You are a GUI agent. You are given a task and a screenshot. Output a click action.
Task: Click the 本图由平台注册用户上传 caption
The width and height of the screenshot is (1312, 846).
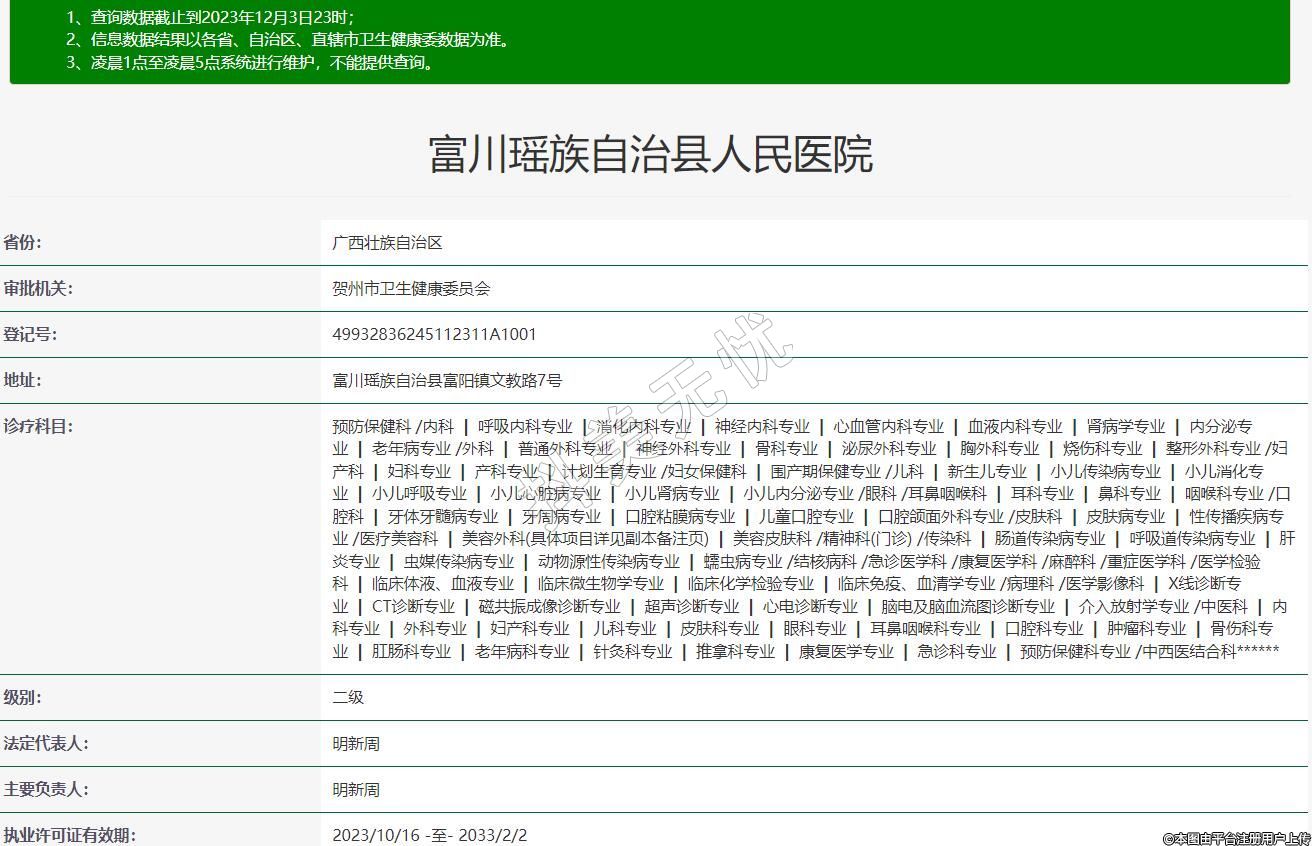tap(1235, 838)
